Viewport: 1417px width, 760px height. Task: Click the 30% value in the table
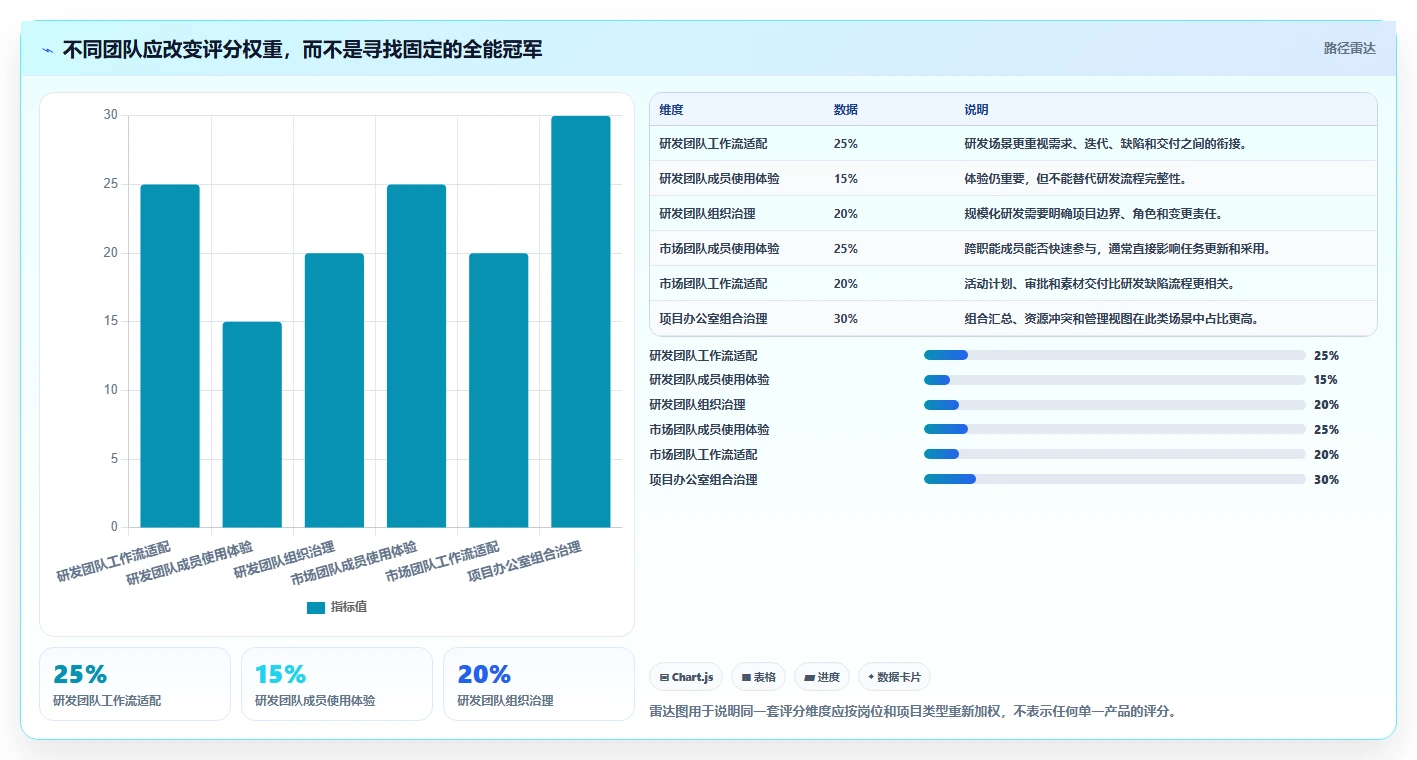[845, 319]
